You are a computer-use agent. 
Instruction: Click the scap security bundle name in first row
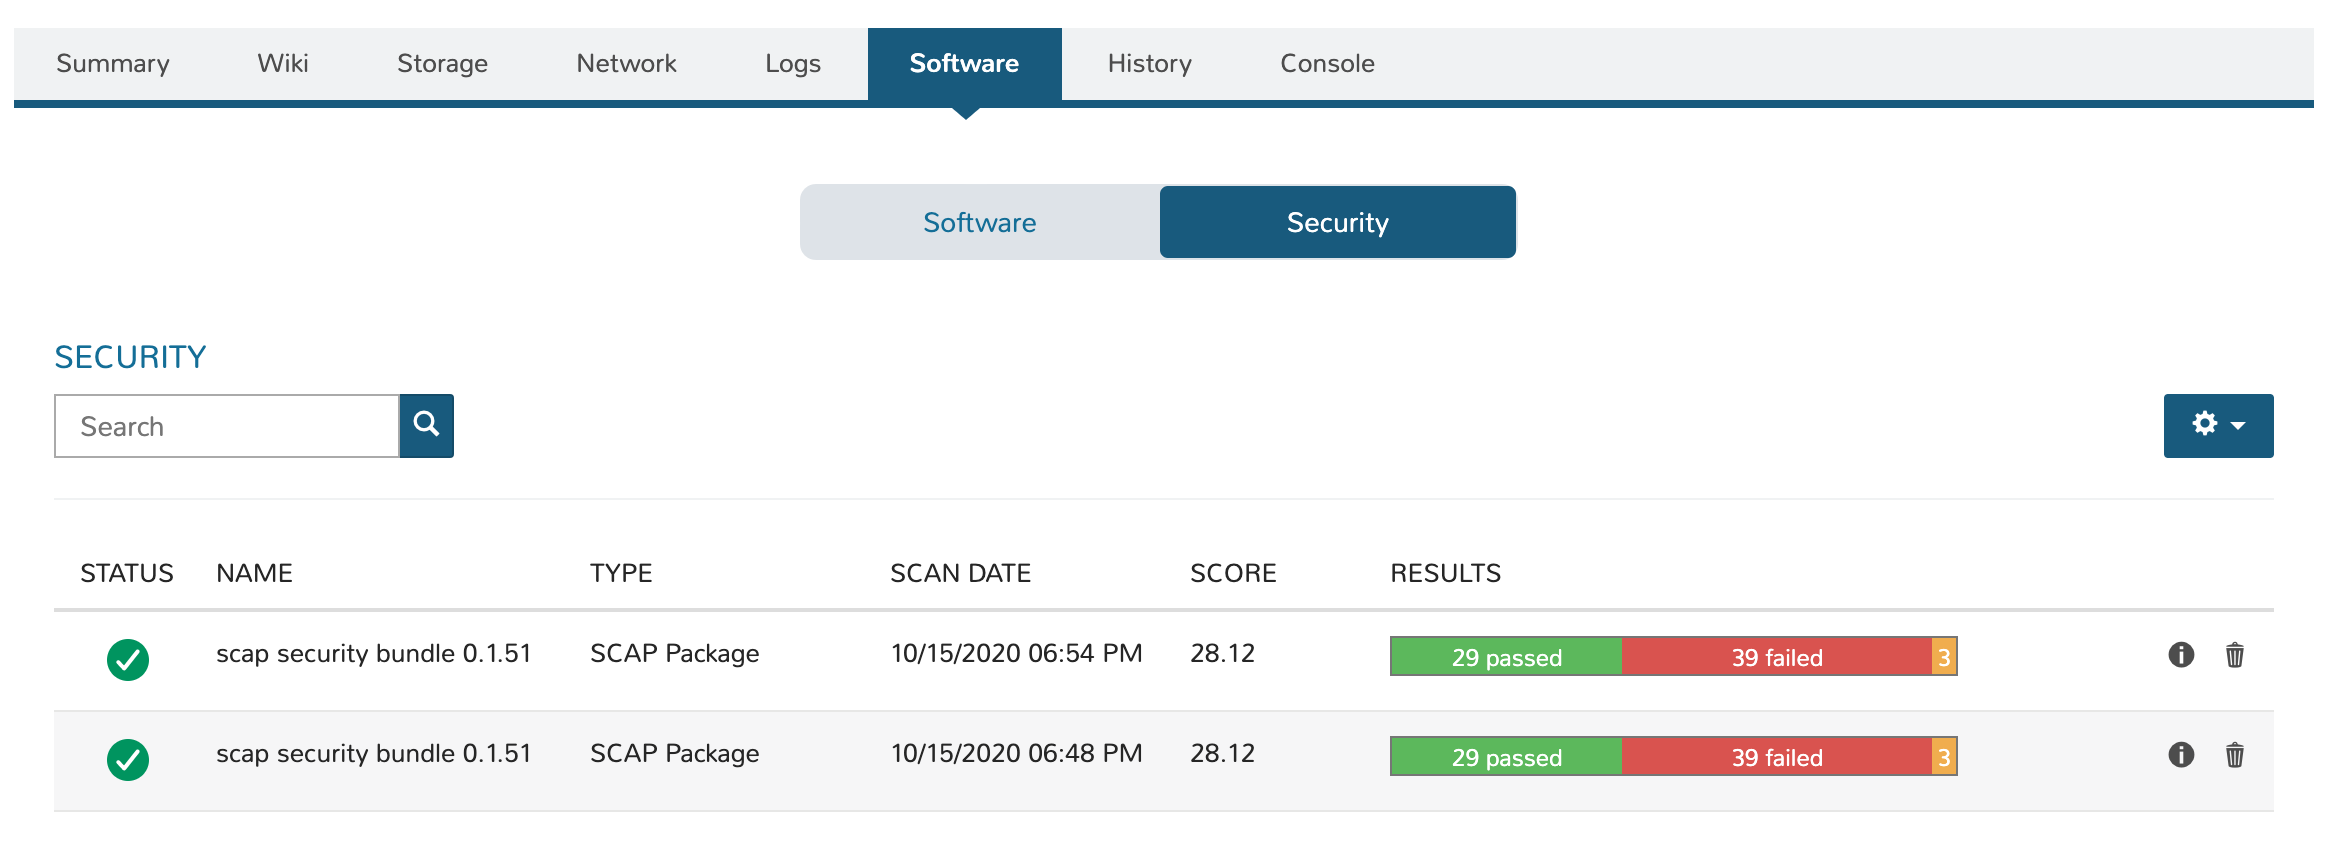click(373, 654)
